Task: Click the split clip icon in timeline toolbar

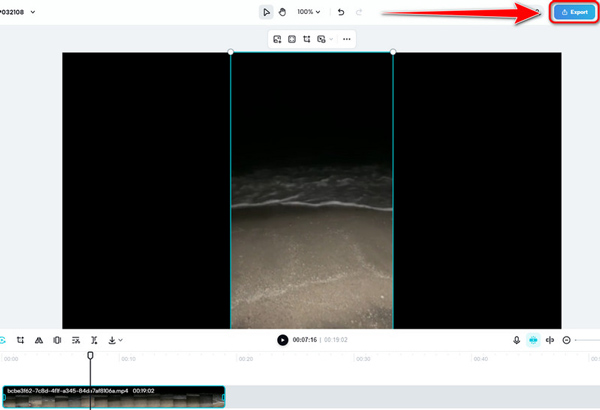Action: tap(57, 340)
